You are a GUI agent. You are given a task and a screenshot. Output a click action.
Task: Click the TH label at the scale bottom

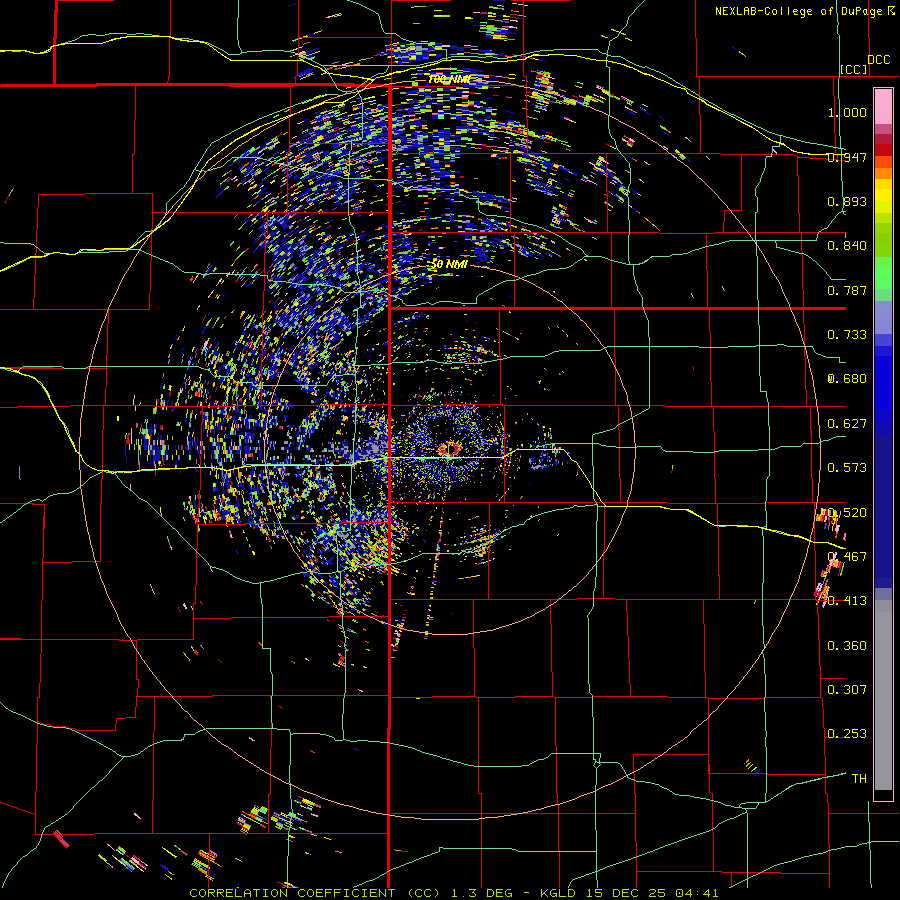[x=859, y=779]
